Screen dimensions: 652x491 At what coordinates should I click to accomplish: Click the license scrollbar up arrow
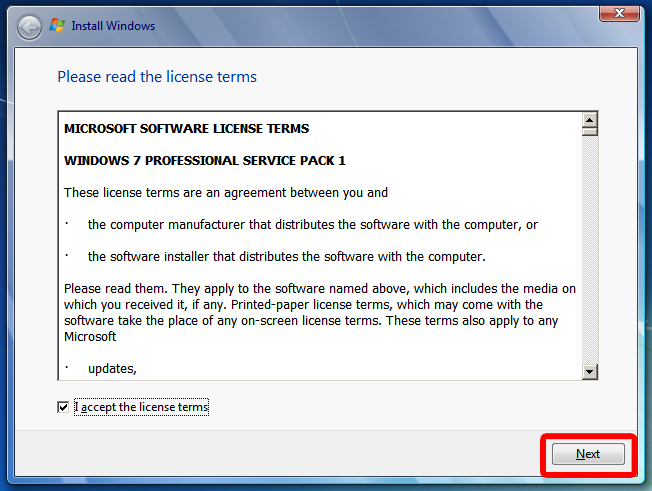tap(590, 121)
